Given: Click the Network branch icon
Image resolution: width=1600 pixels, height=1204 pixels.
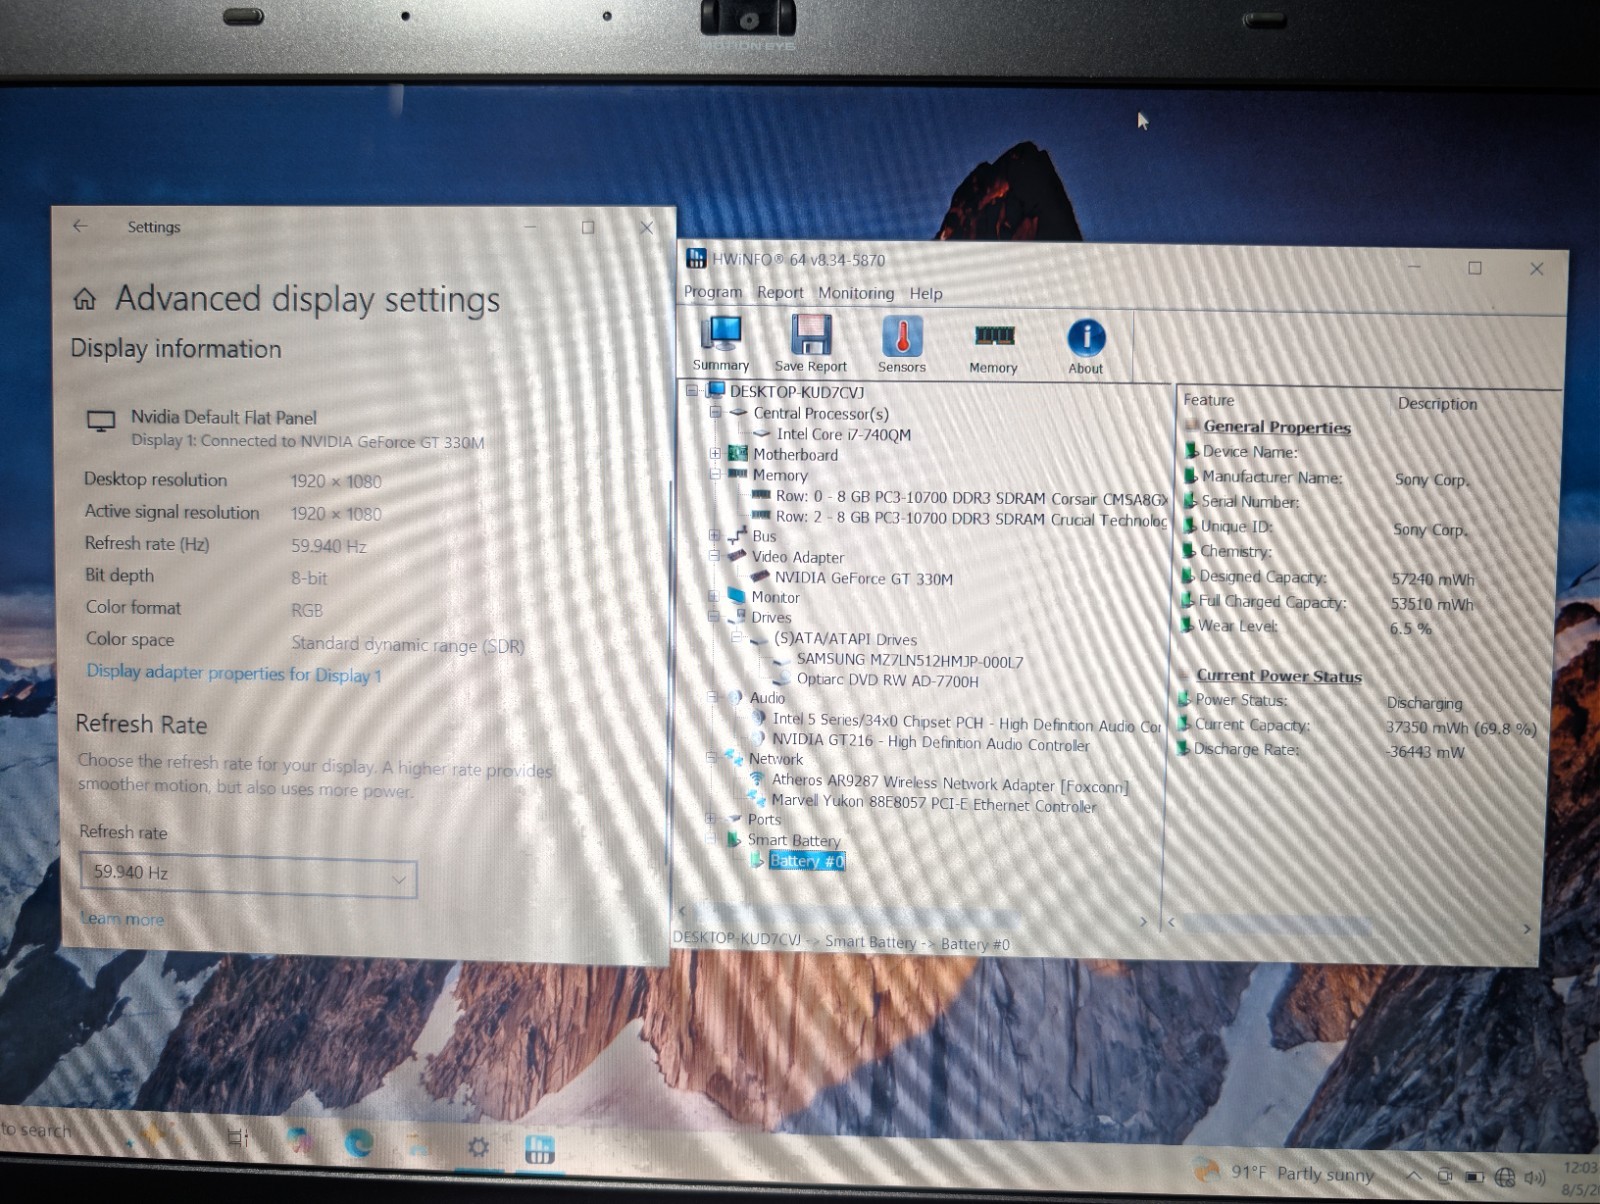Looking at the screenshot, I should point(734,757).
